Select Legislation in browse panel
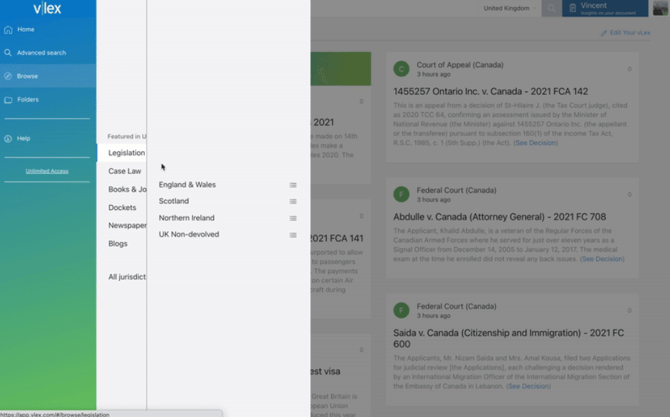 [x=122, y=153]
